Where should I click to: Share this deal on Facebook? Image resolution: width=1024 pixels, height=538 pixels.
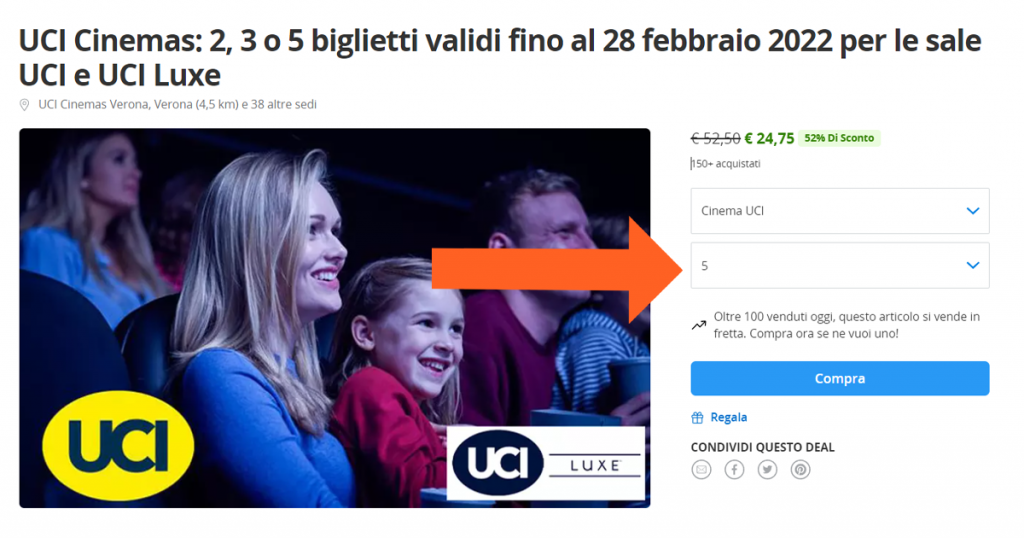(x=734, y=469)
